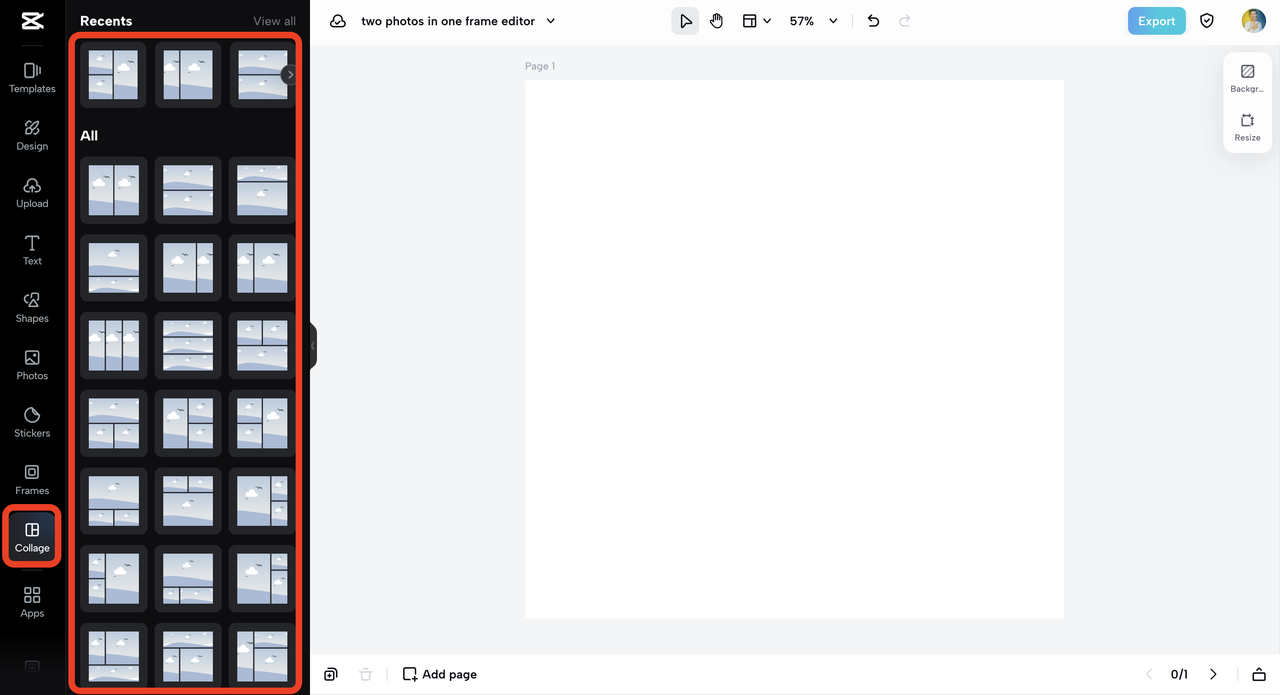Select the Collage sidebar item
Image resolution: width=1280 pixels, height=695 pixels.
(x=32, y=537)
